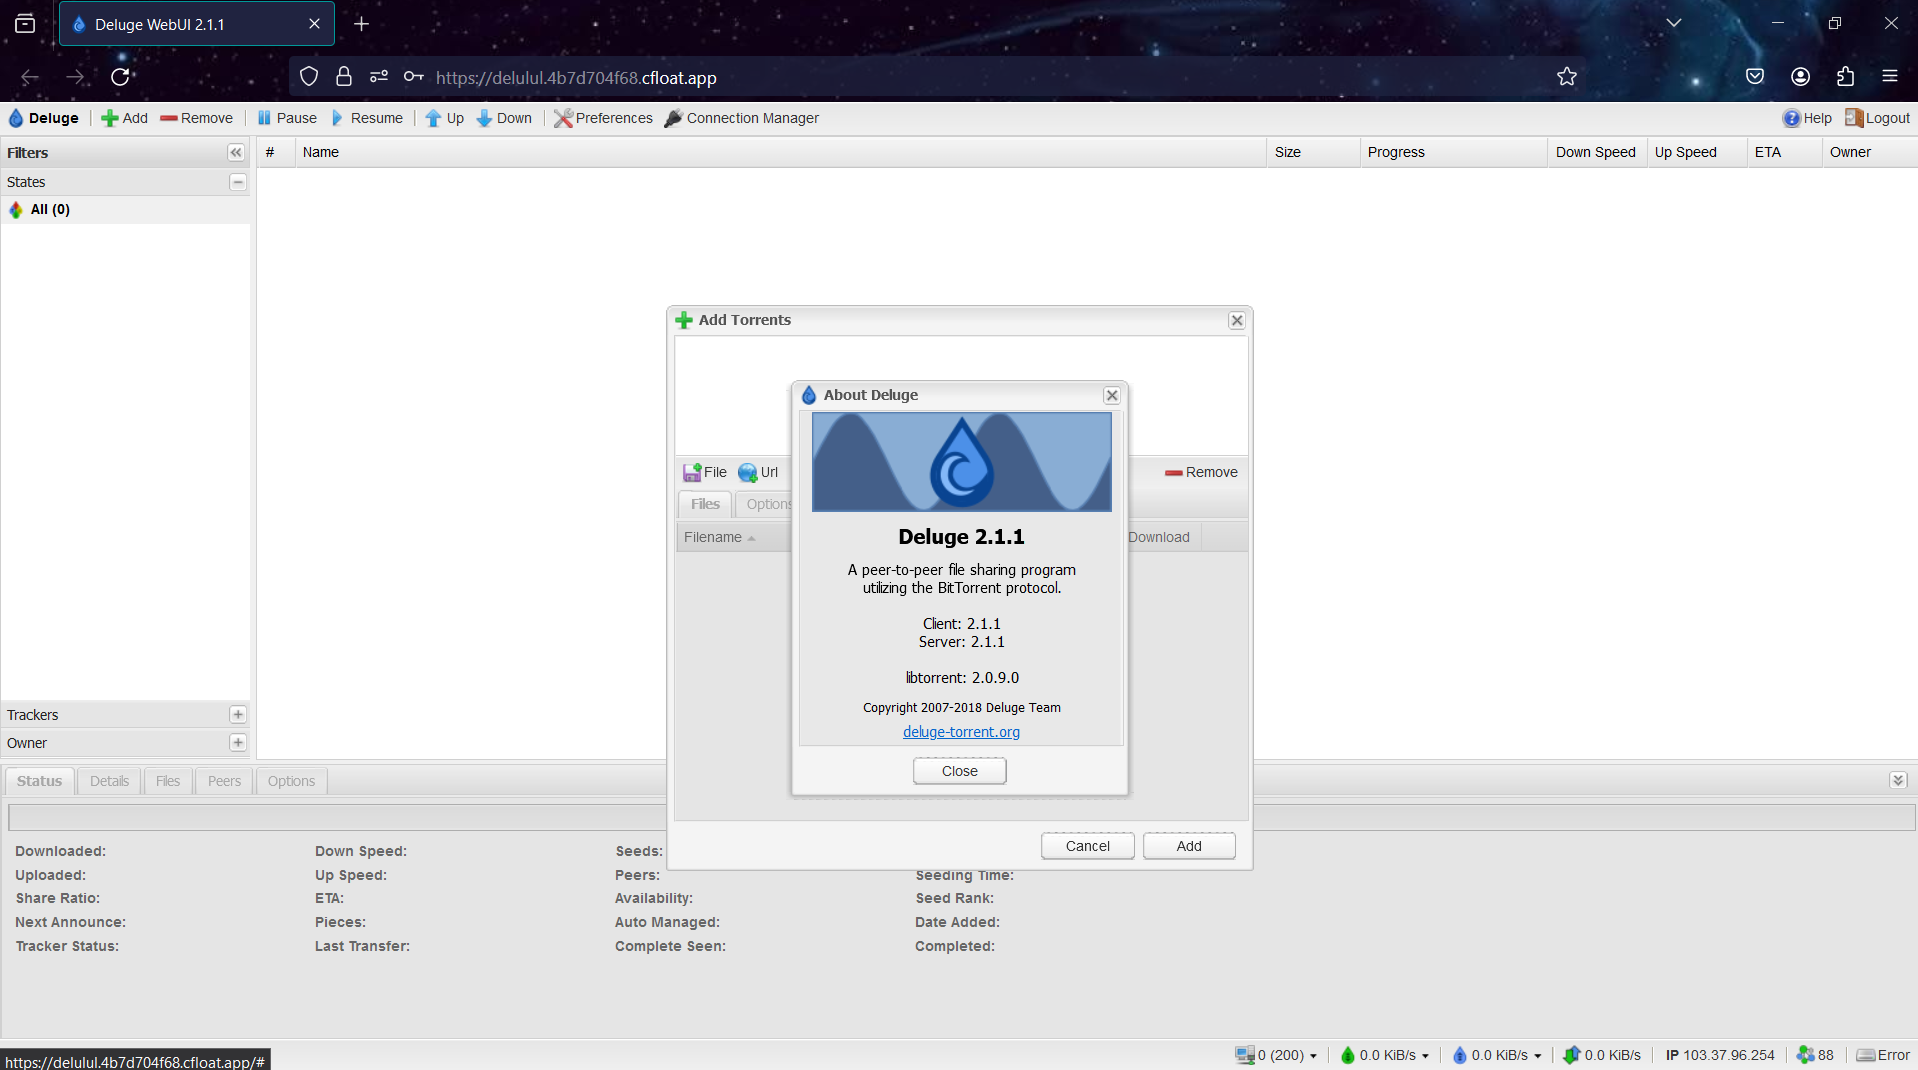Expand the Trackers filter section
This screenshot has height=1070, width=1918.
[x=238, y=714]
